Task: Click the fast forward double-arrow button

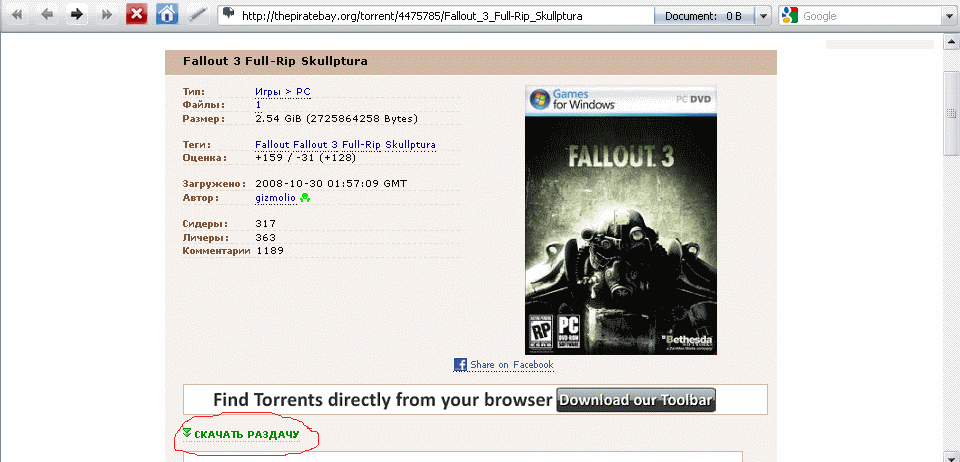Action: tap(107, 15)
